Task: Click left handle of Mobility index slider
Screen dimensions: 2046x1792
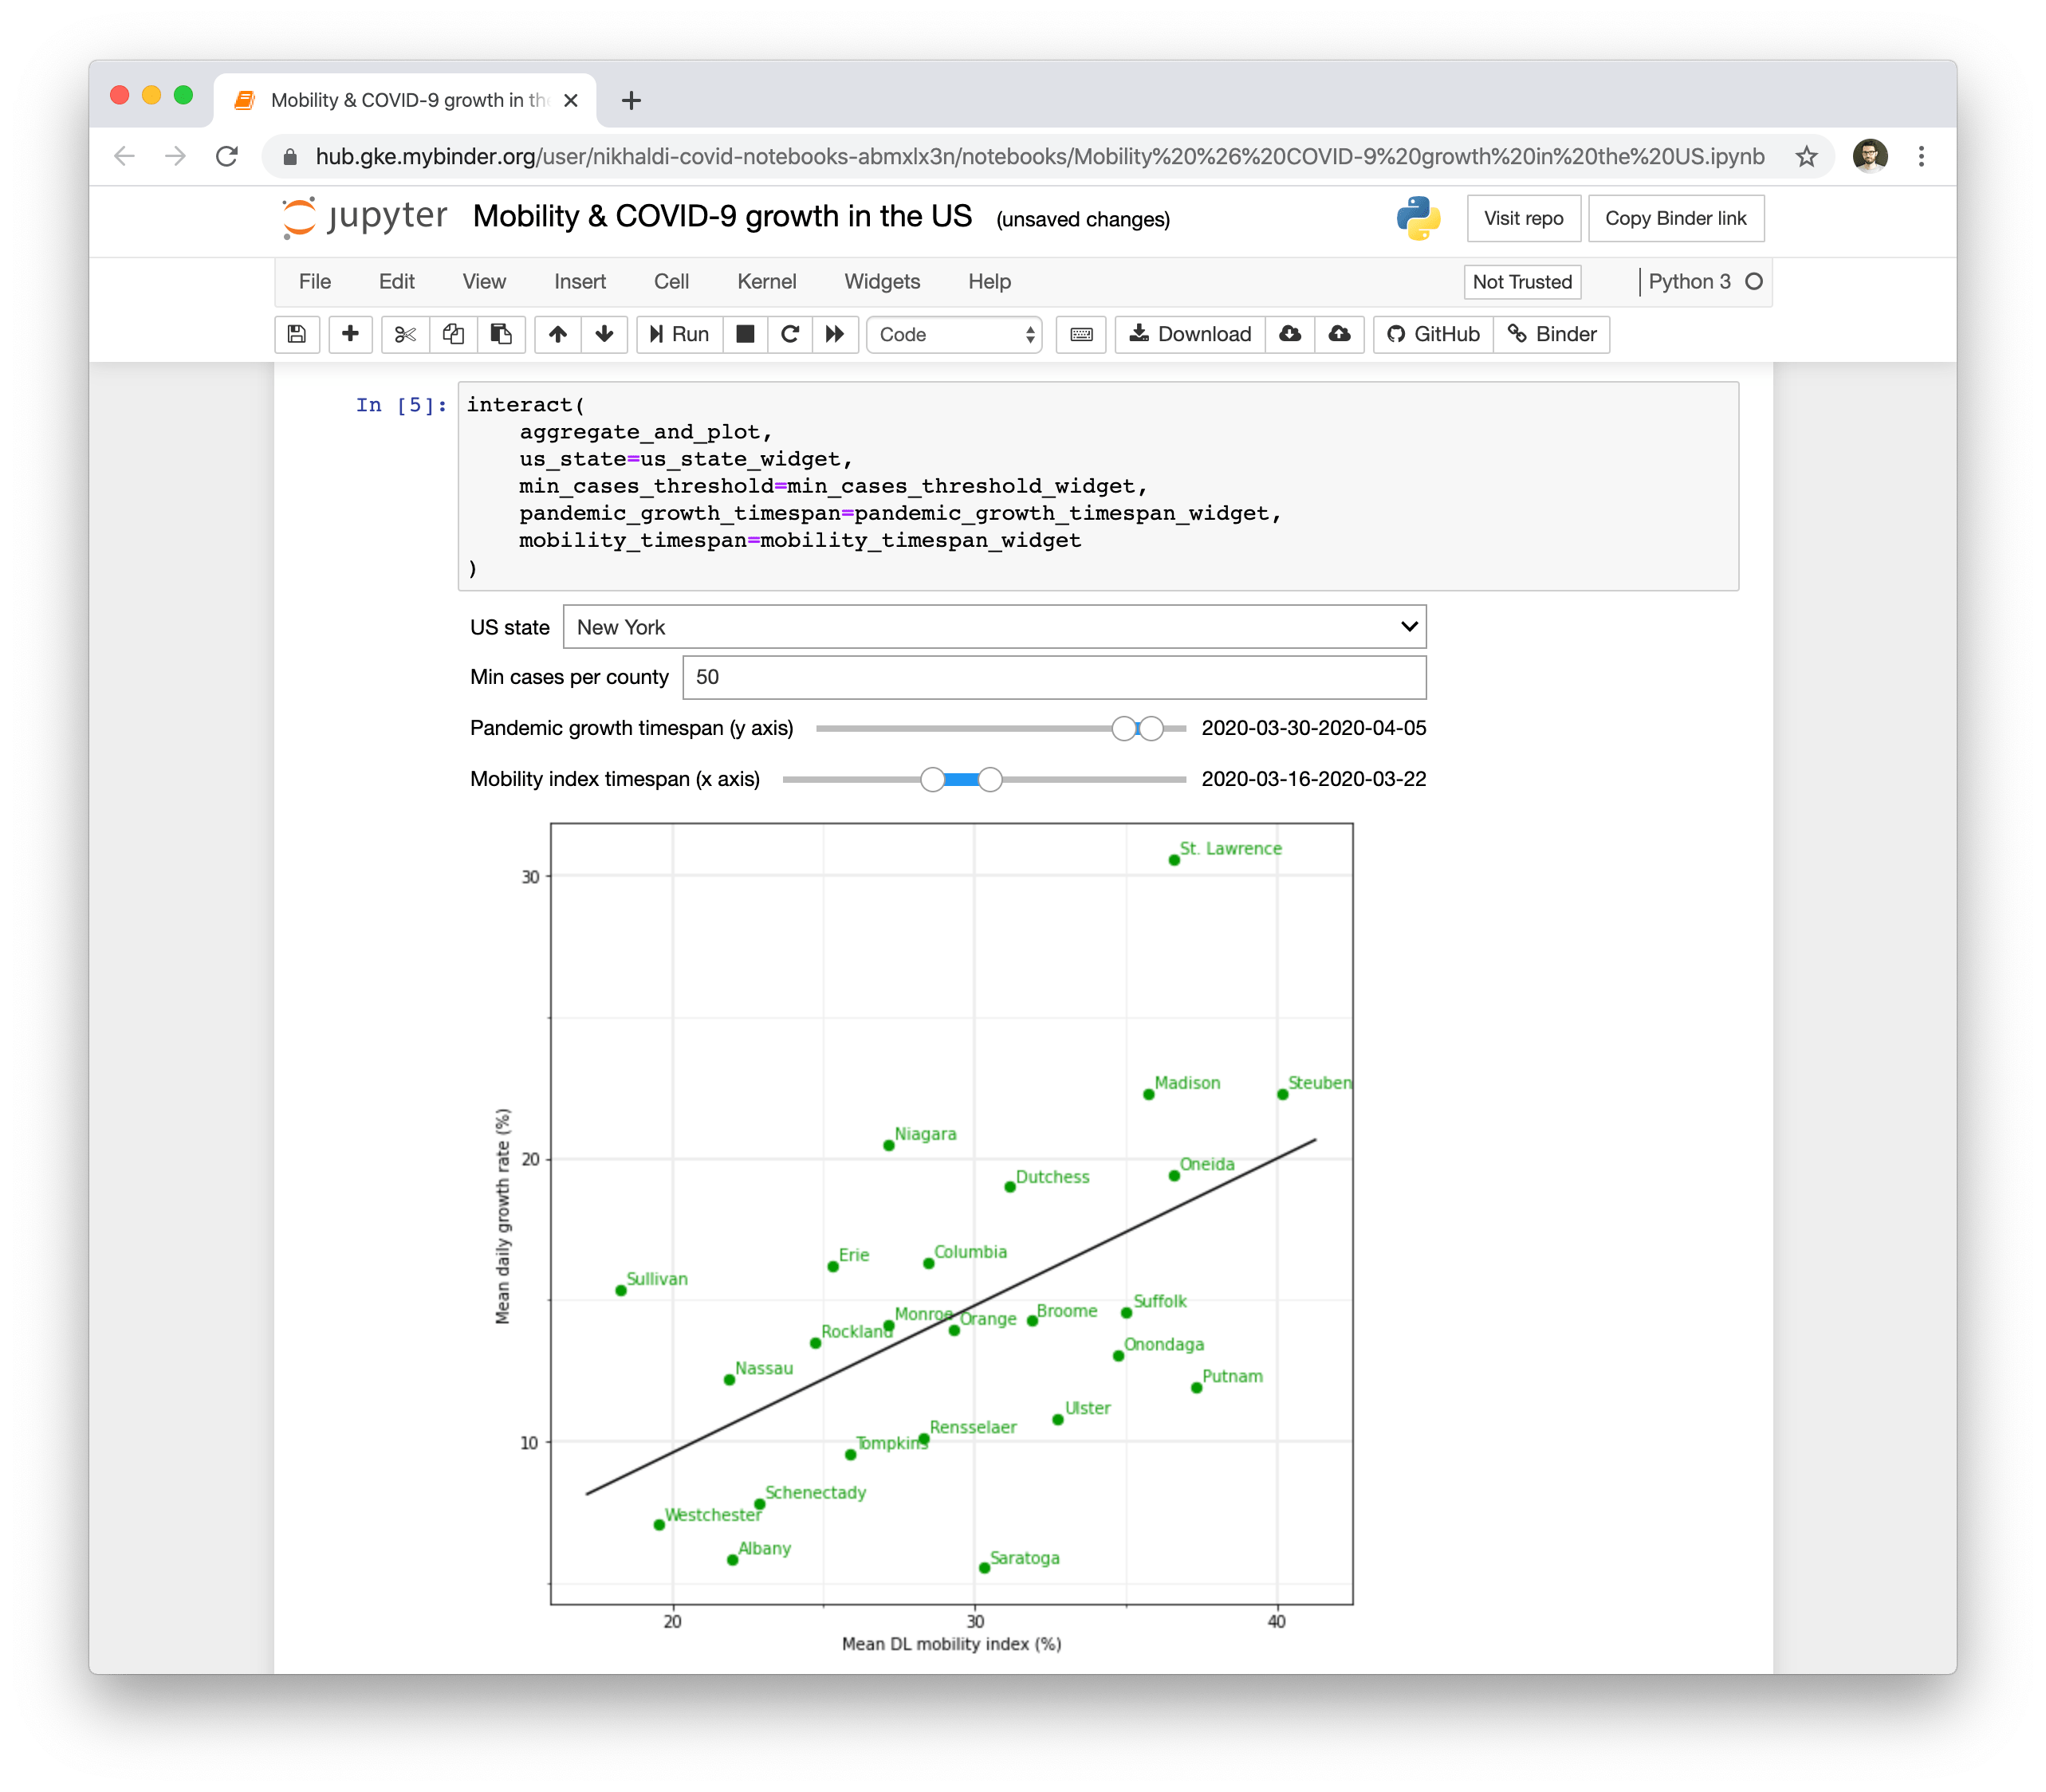Action: [x=932, y=780]
